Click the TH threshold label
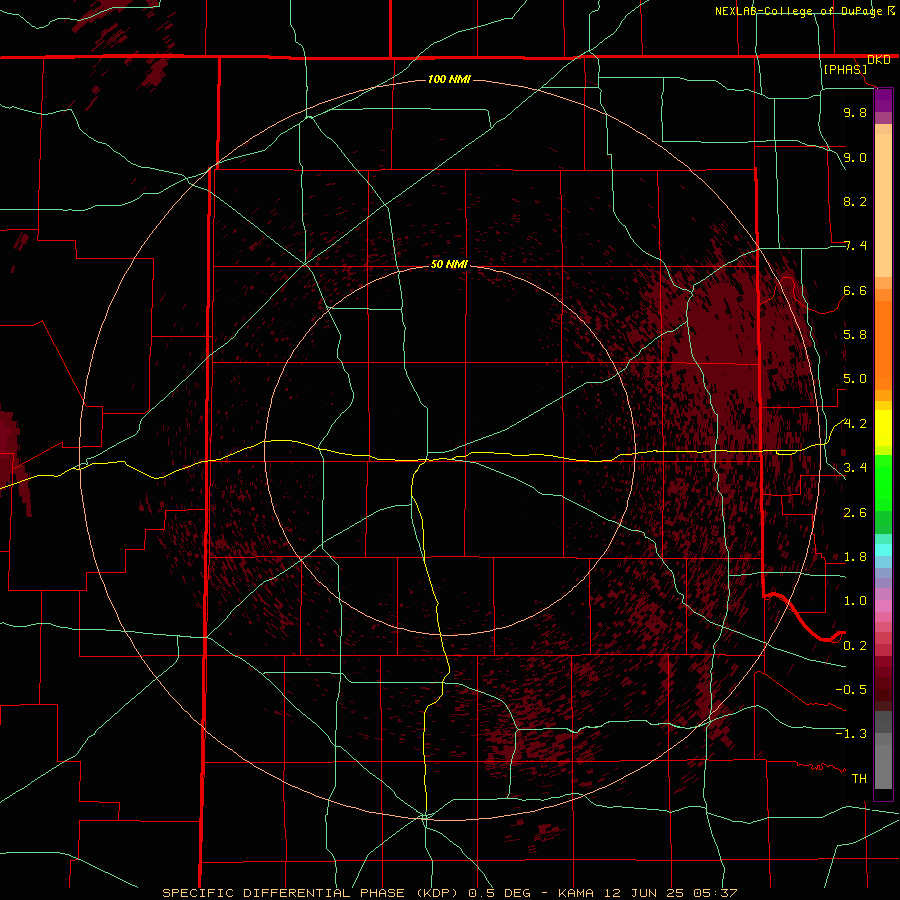 click(859, 778)
